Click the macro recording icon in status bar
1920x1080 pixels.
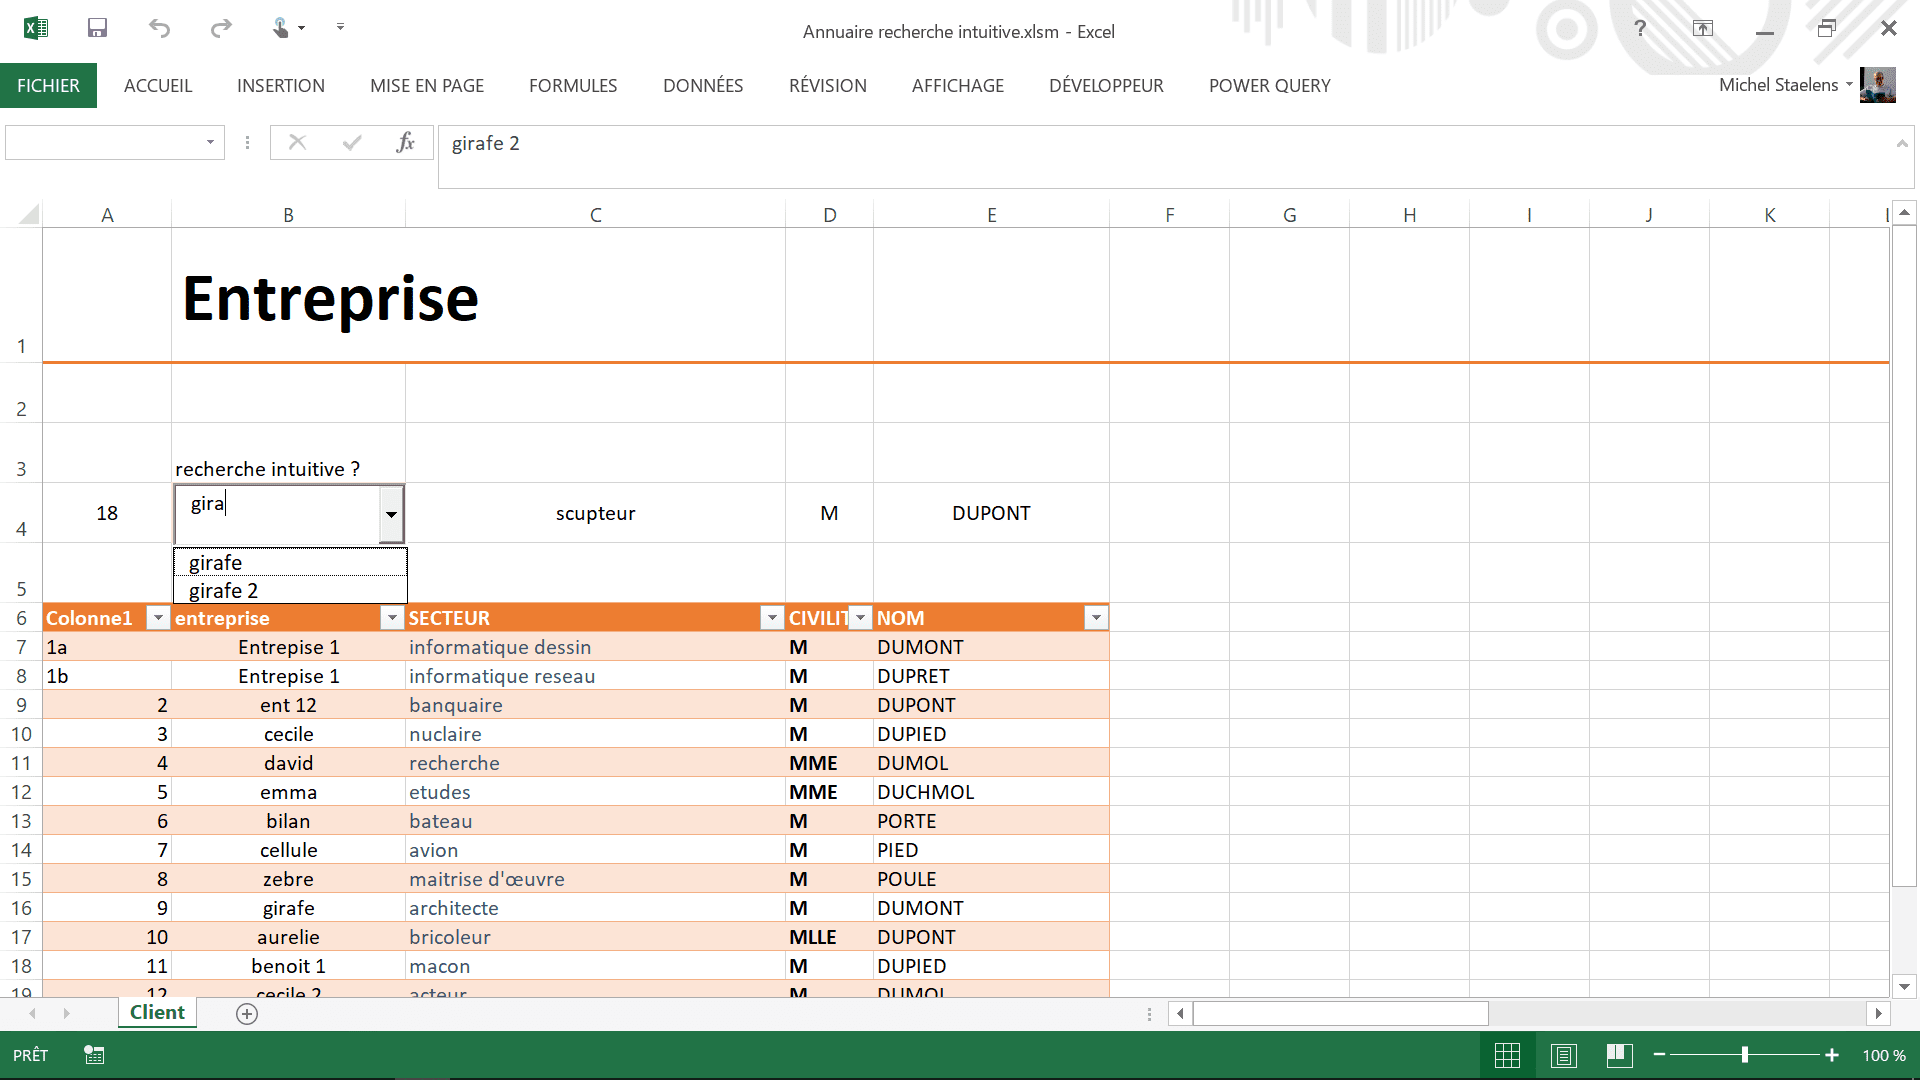click(94, 1055)
